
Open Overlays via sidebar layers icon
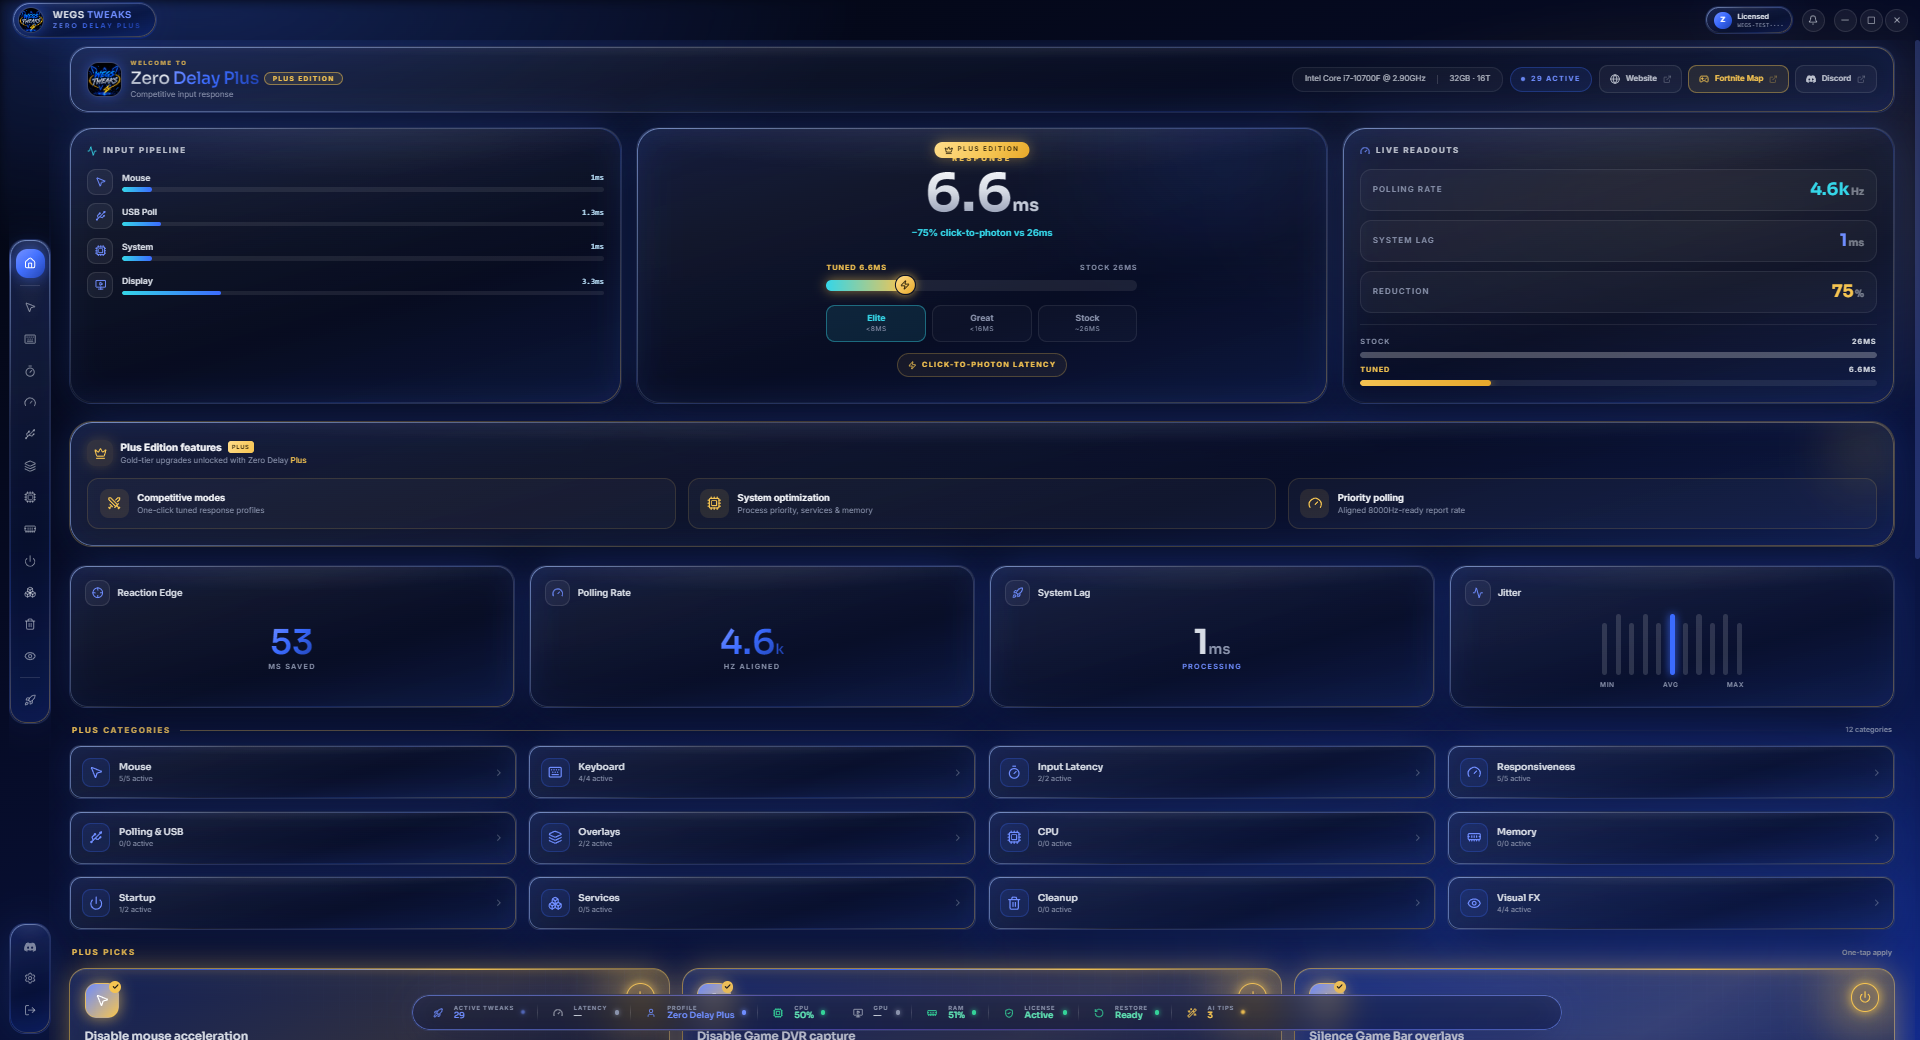point(30,466)
